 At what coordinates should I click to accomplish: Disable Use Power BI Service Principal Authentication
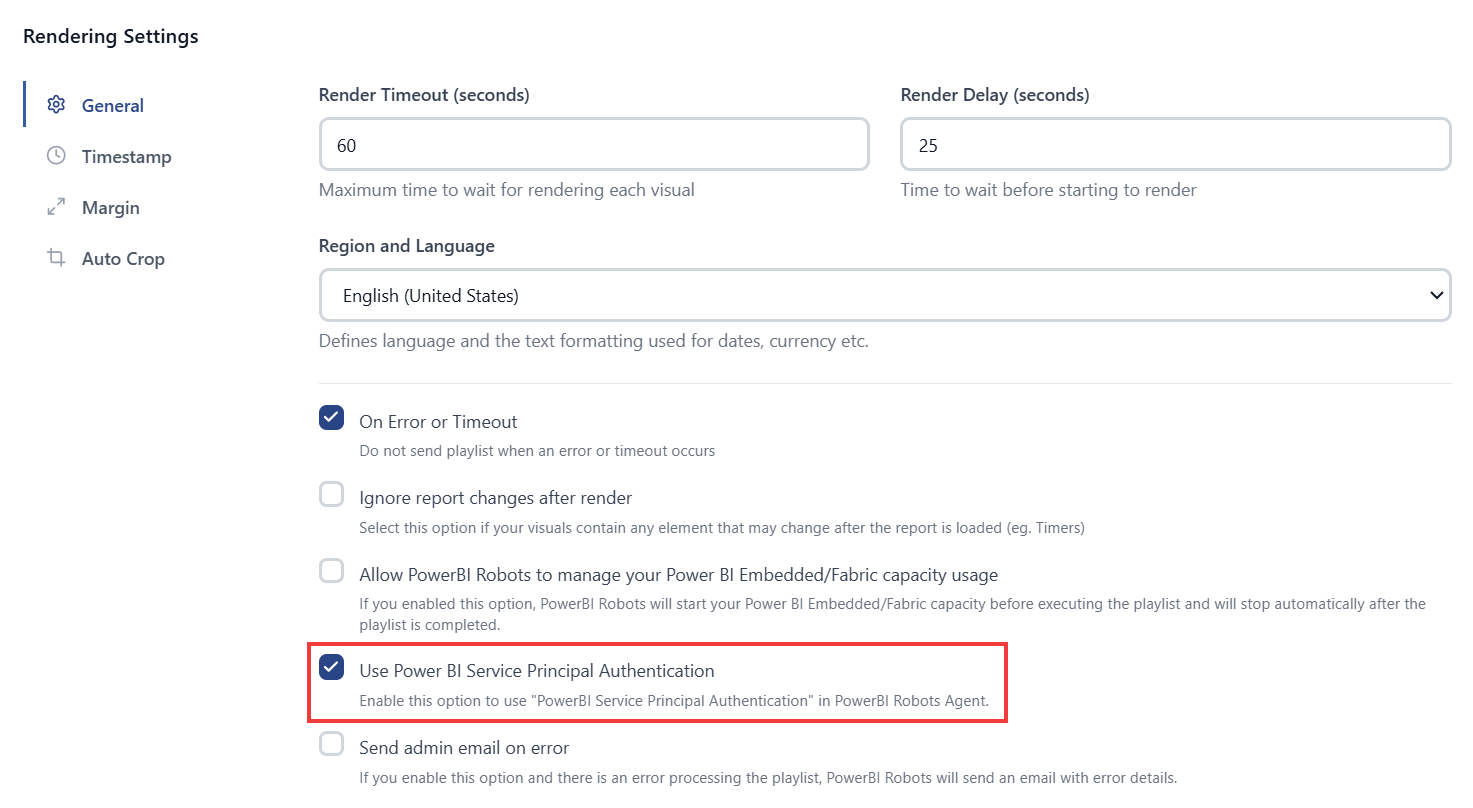[x=332, y=667]
